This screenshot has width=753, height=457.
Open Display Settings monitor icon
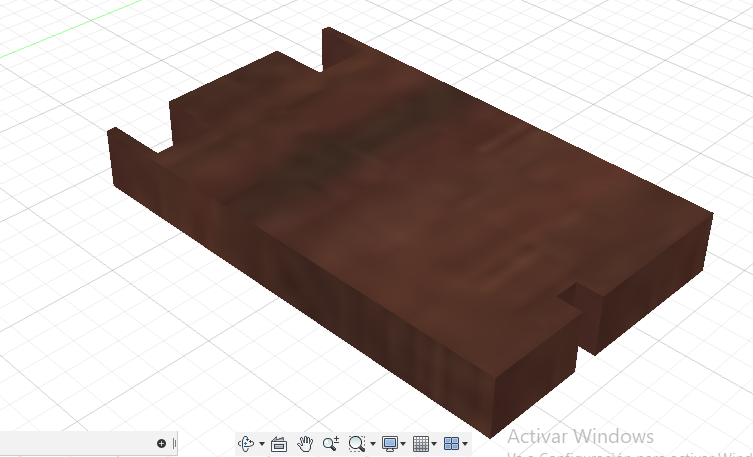(x=389, y=444)
